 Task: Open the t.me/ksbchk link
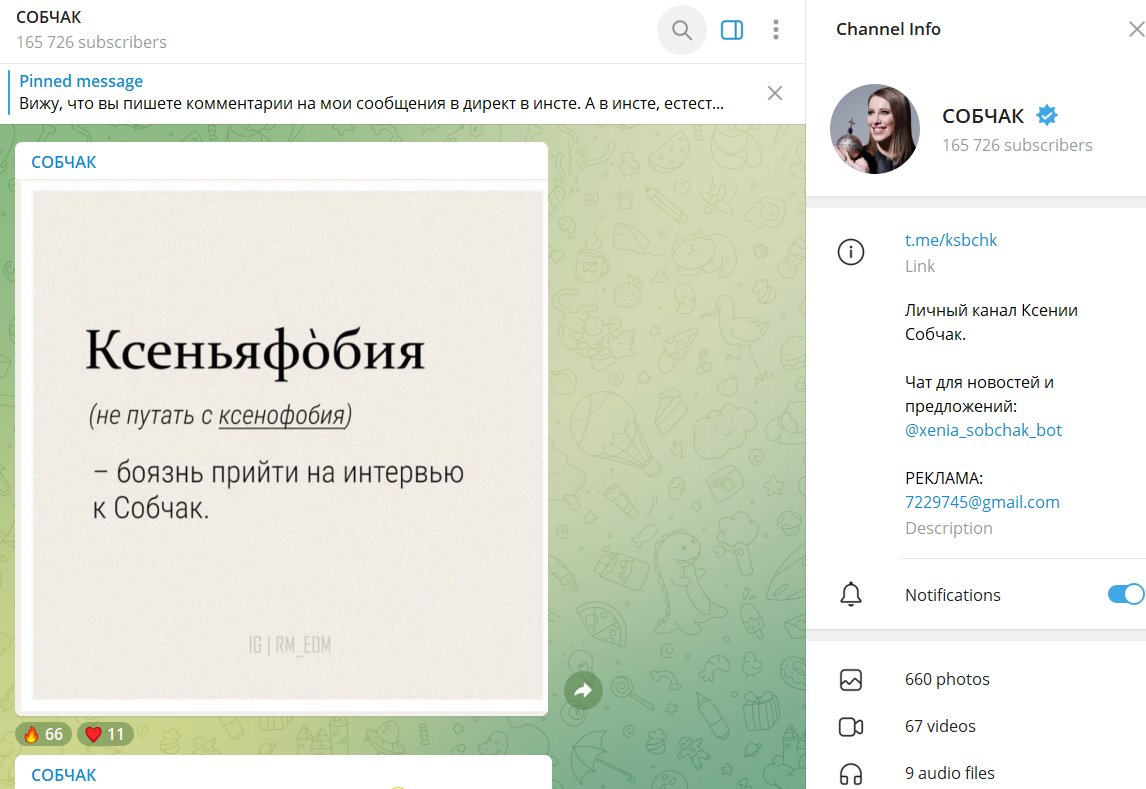(951, 240)
